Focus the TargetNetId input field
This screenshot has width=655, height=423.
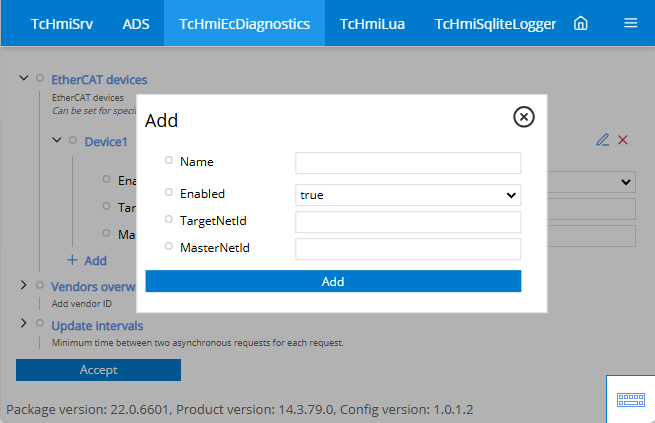tap(408, 222)
